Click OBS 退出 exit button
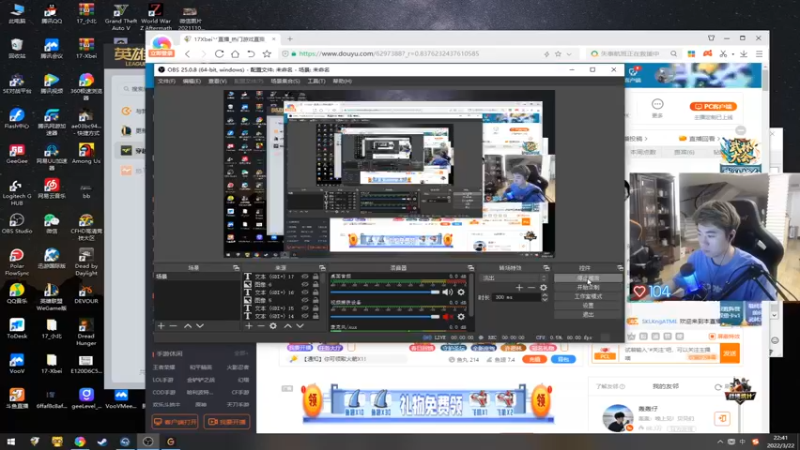 coord(588,315)
